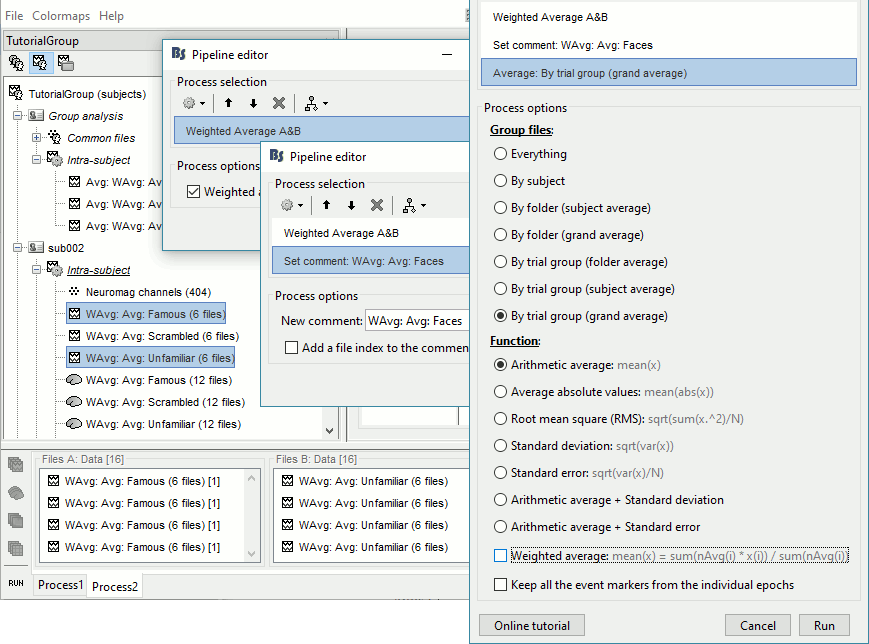Select Process sources file type icon
The image size is (869, 644).
[16, 492]
